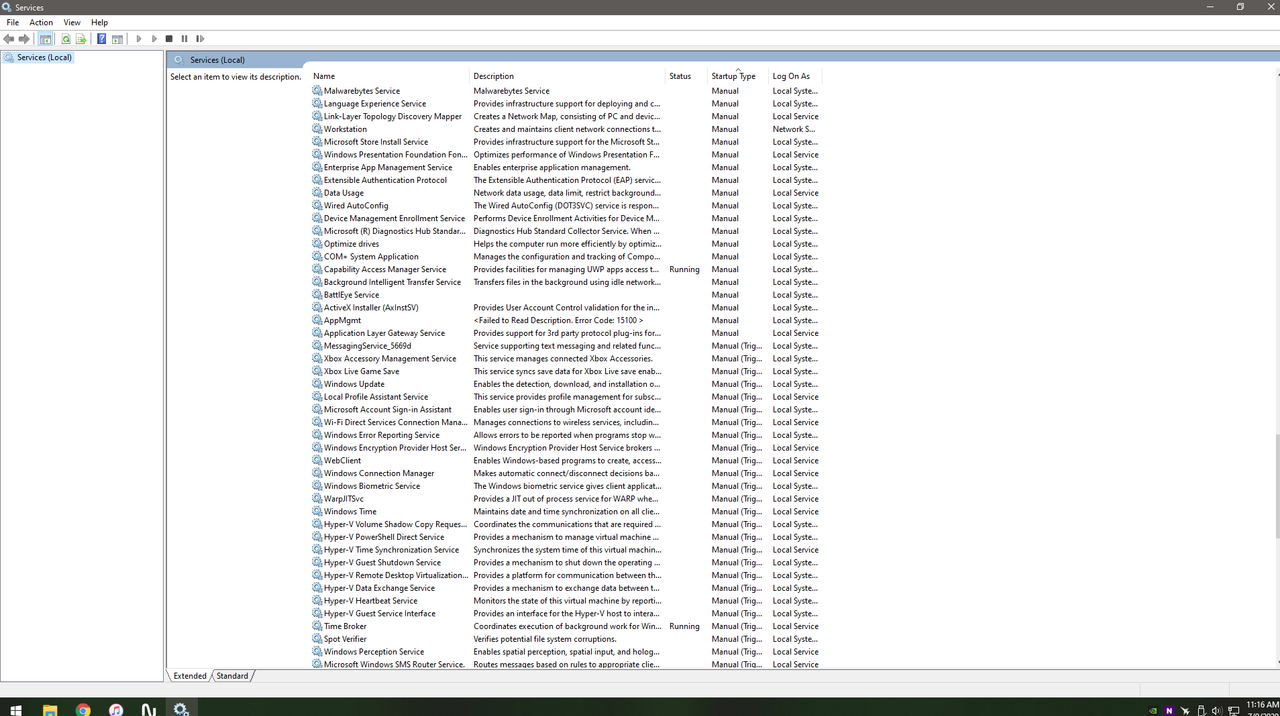Open Help via the blue question-mark icon
The width and height of the screenshot is (1280, 716).
pyautogui.click(x=101, y=39)
